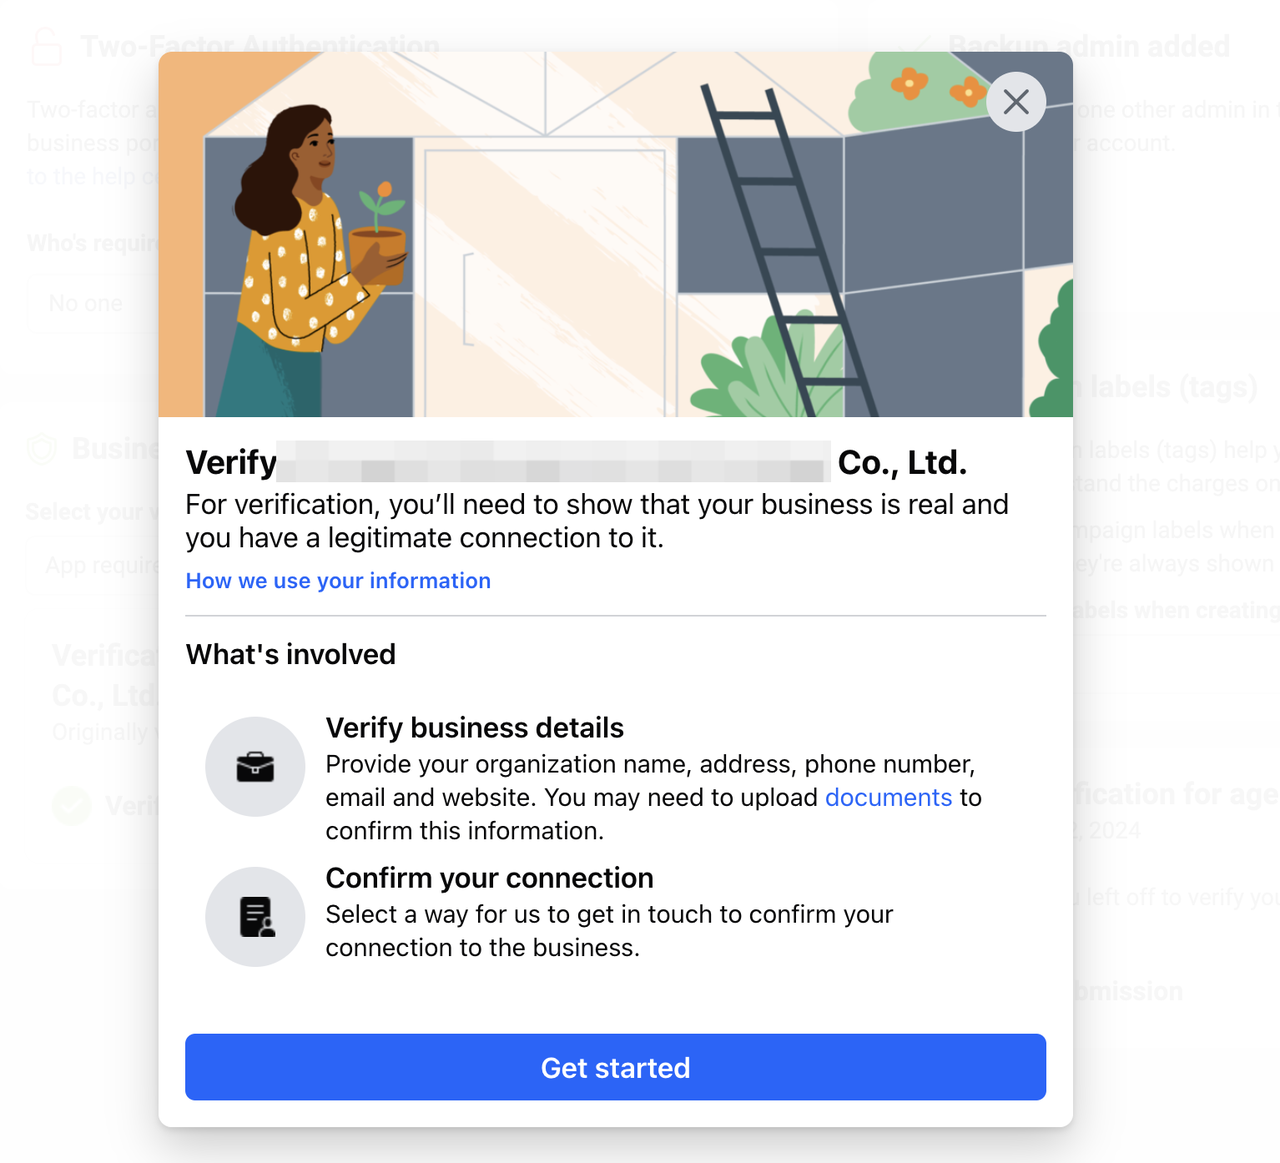Click the 'Verify … Co., Ltd.' dialog title
The width and height of the screenshot is (1280, 1163).
tap(576, 462)
